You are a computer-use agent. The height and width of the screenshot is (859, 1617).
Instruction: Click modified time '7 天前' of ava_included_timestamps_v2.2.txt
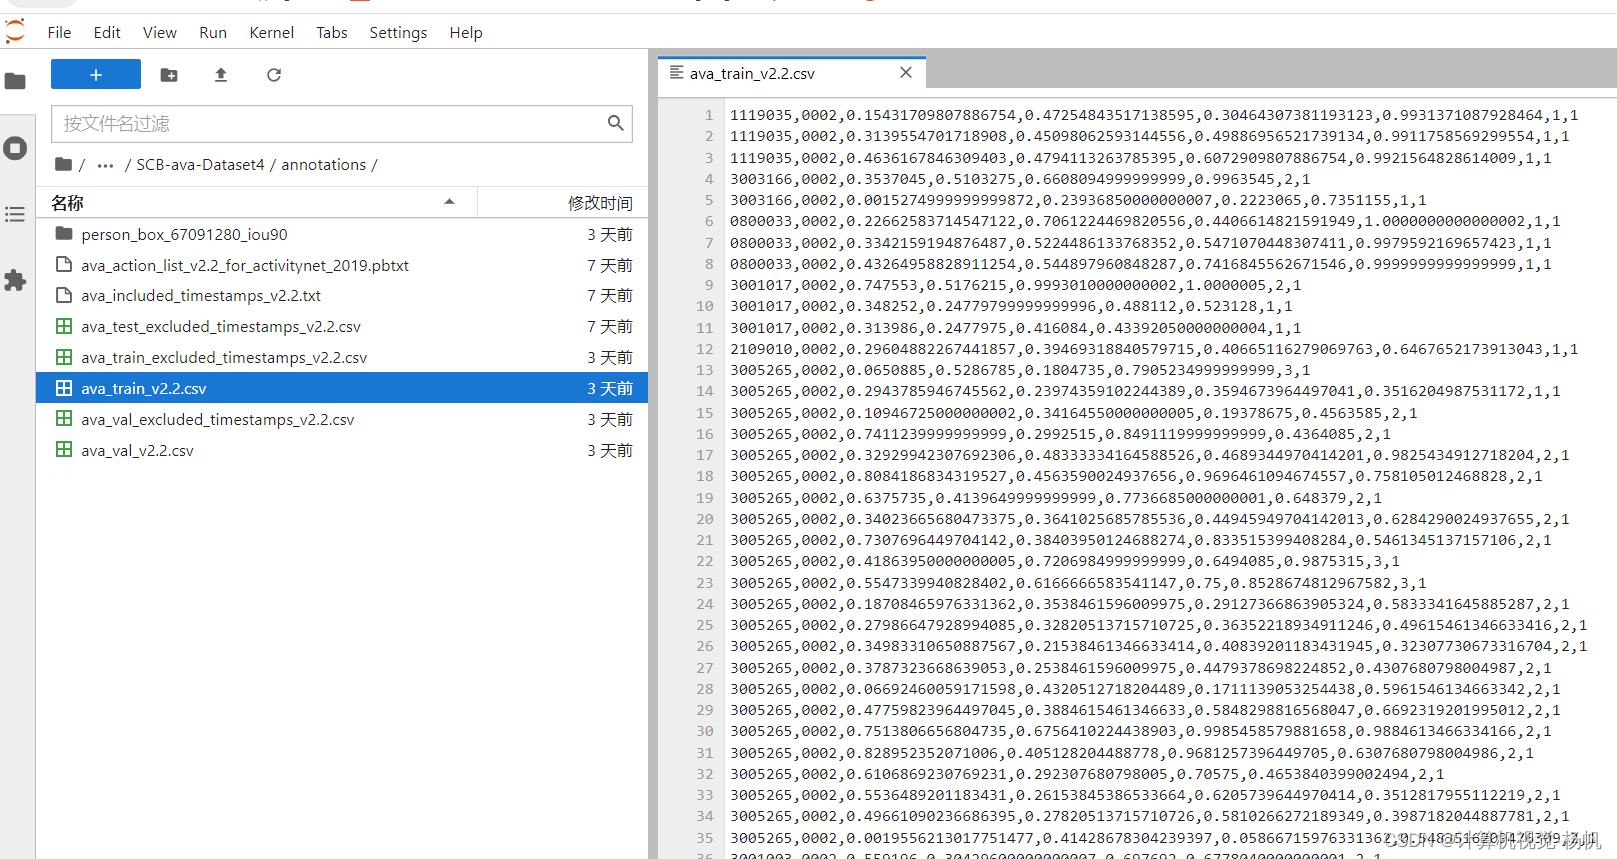pyautogui.click(x=610, y=296)
